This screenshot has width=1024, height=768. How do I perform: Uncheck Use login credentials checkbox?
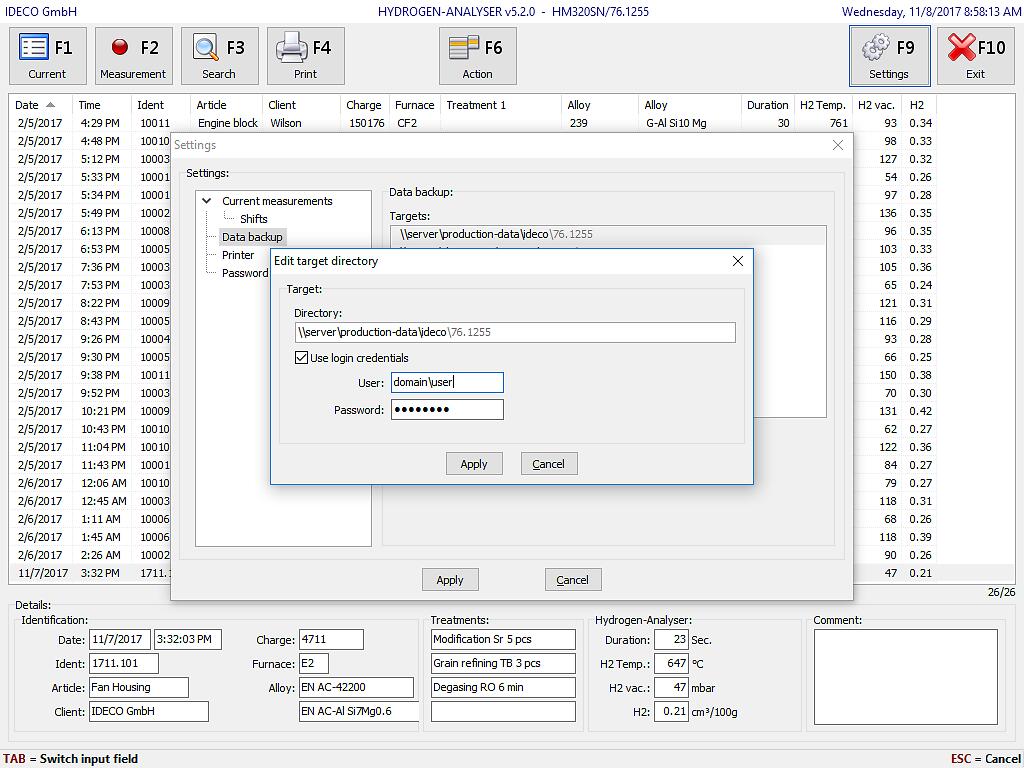pyautogui.click(x=302, y=358)
